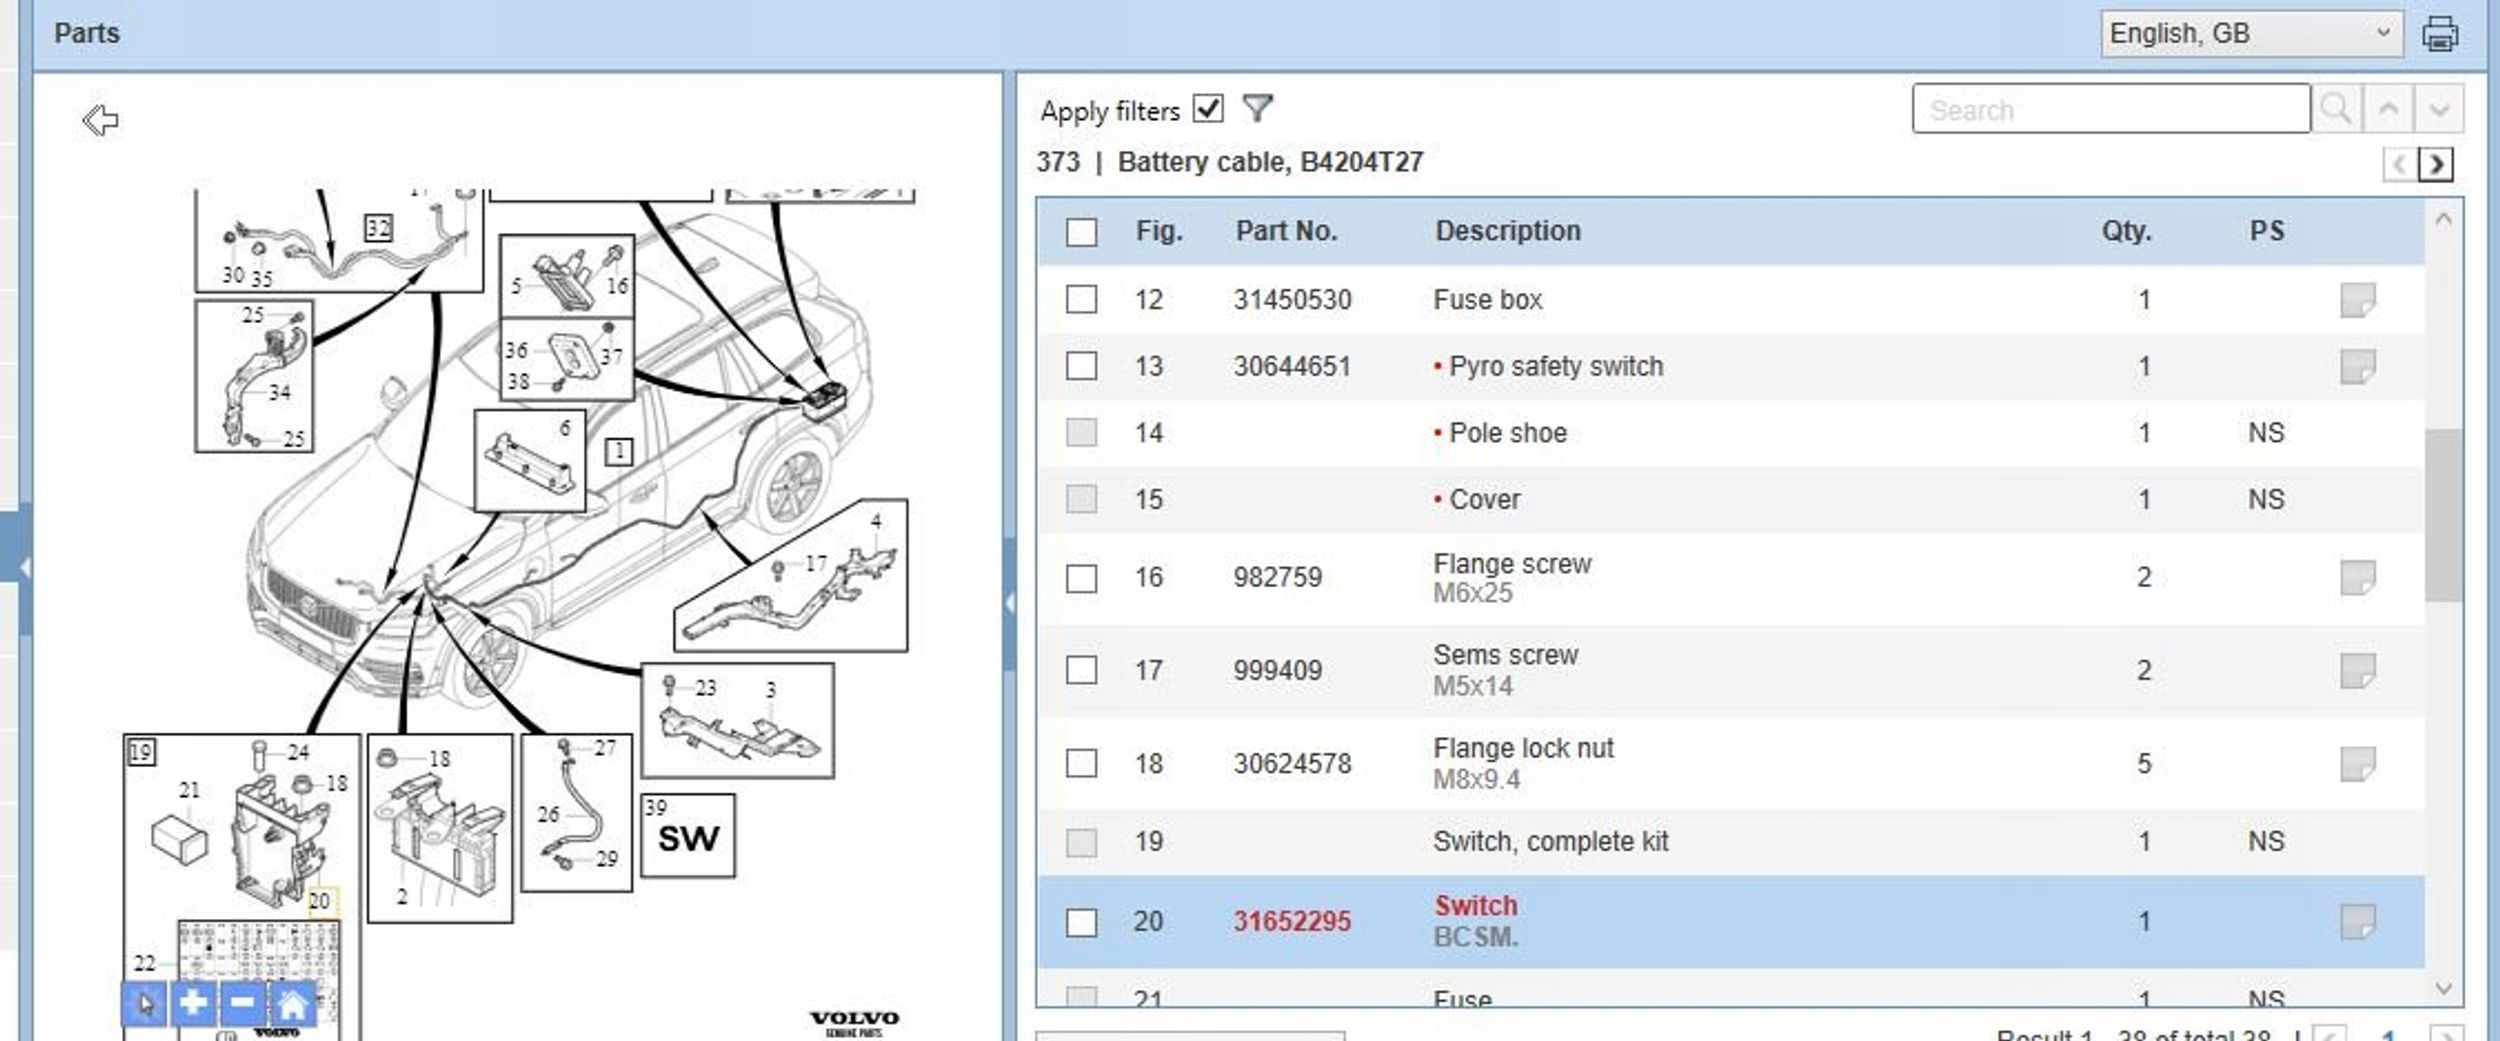Screen dimensions: 2500x1041
Task: Open note for Switch BCSM row
Action: [x=2357, y=922]
